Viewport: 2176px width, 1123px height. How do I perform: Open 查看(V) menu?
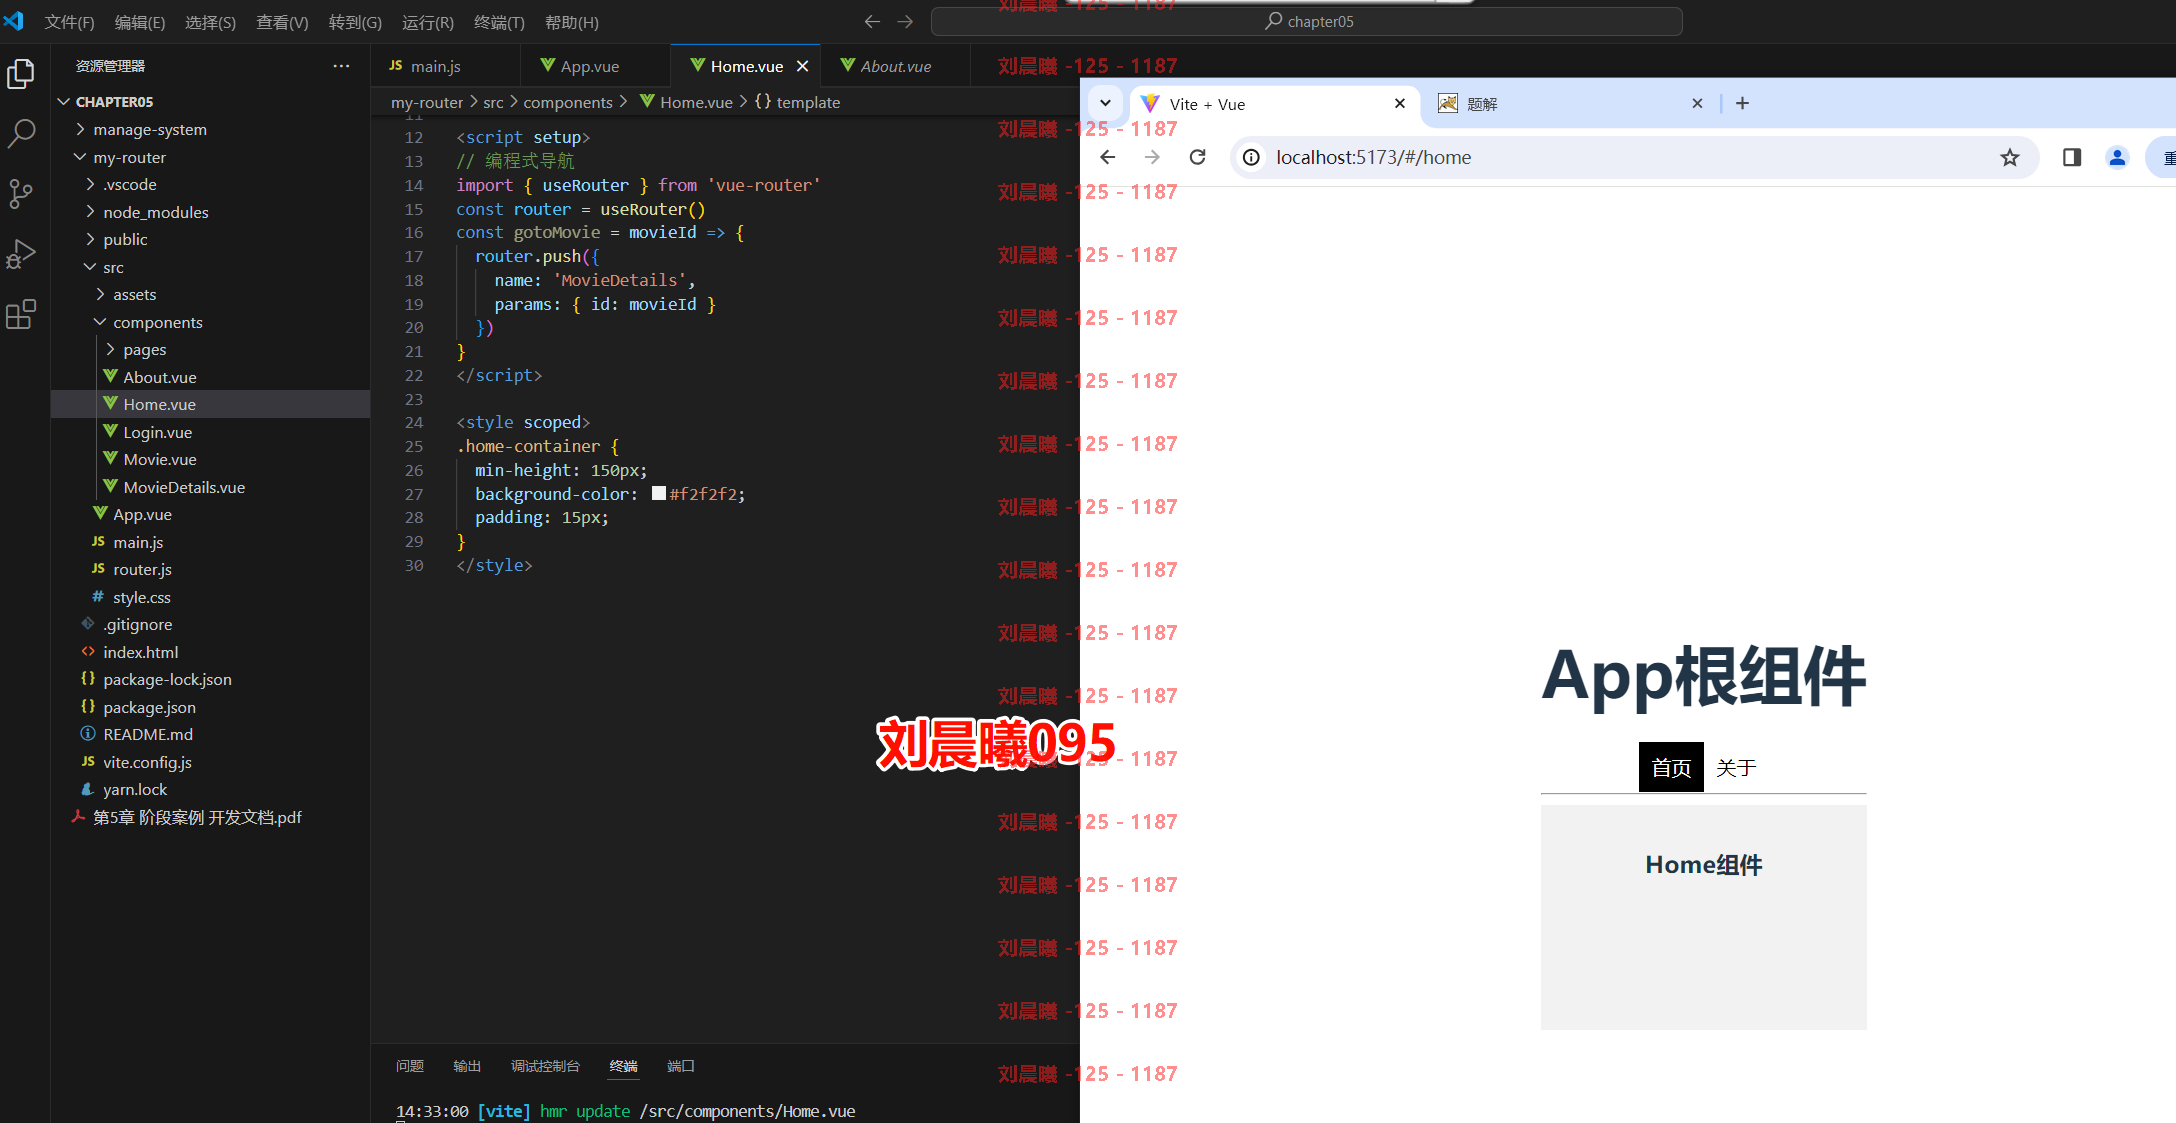tap(282, 22)
